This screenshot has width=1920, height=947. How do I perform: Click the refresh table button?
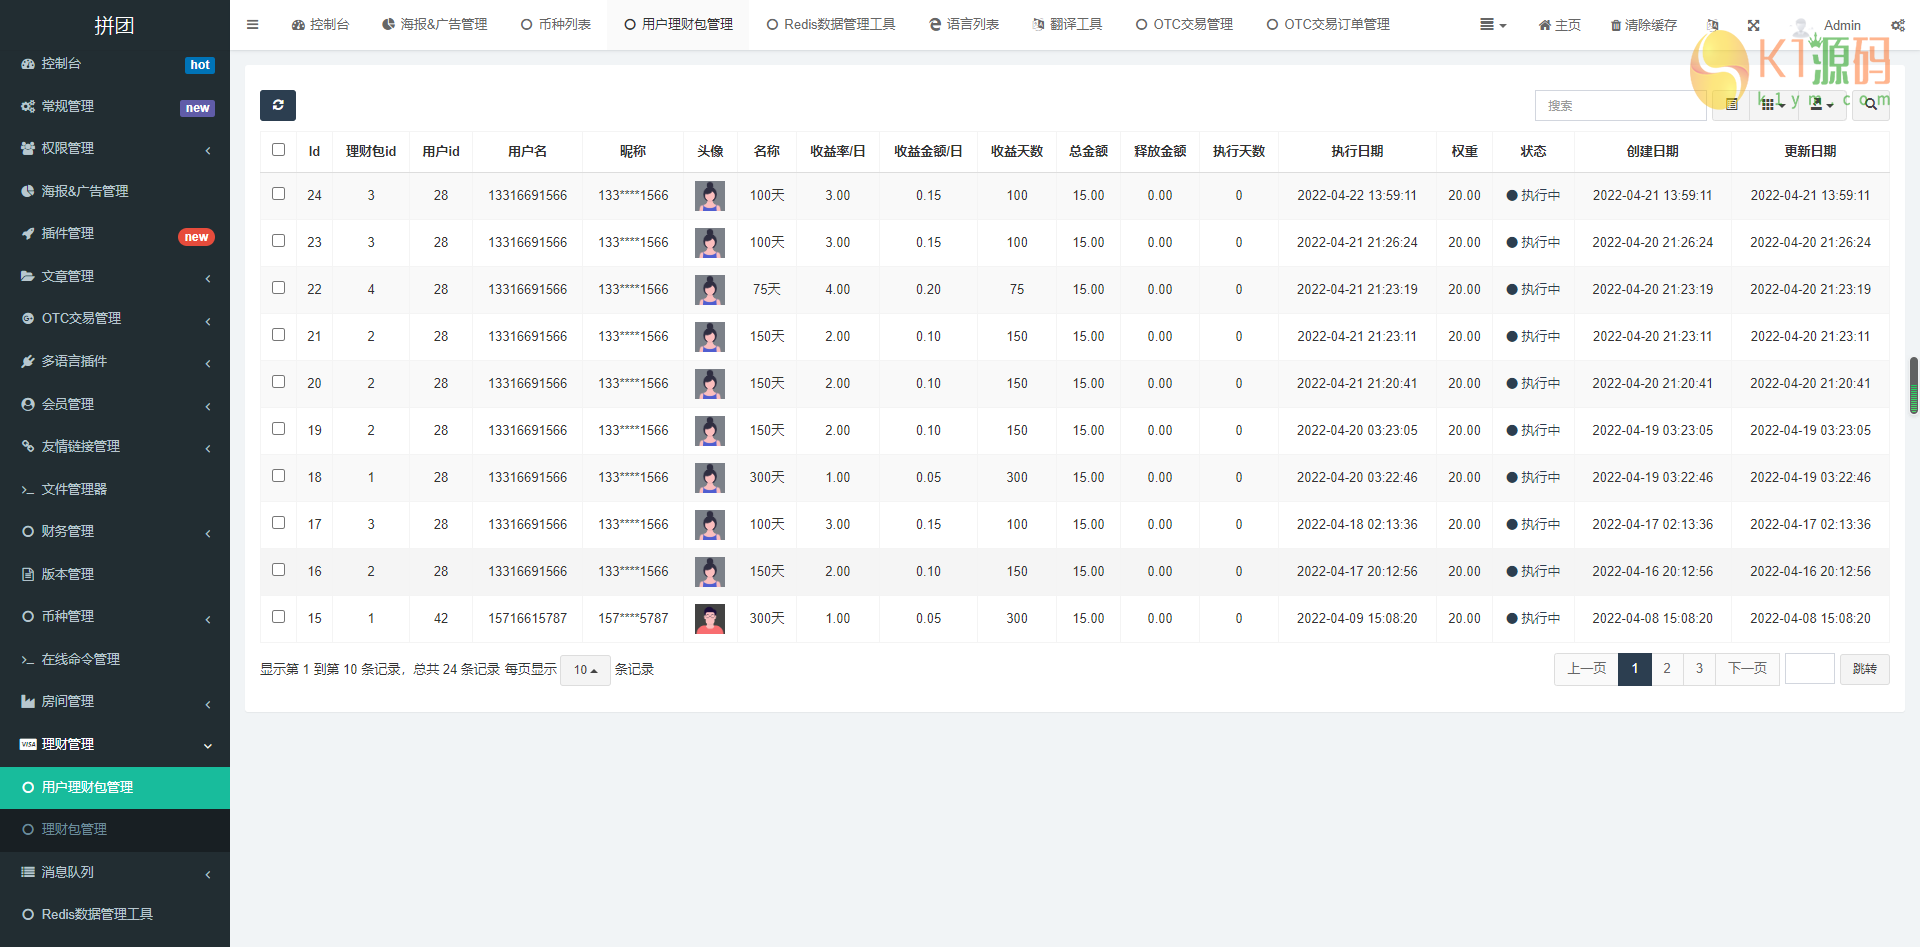[278, 105]
